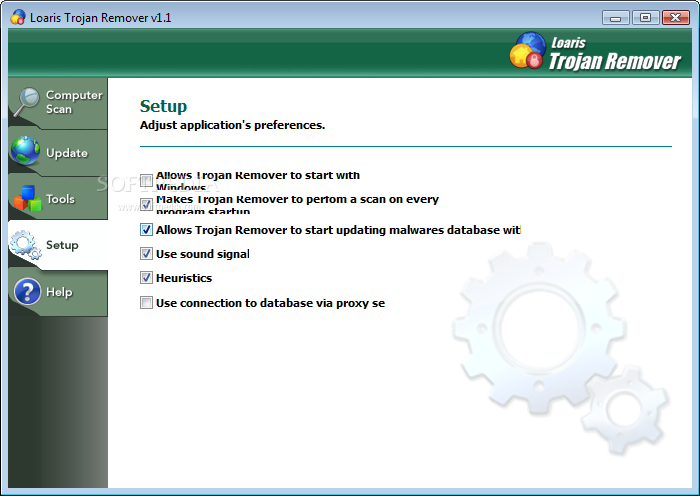Open the Tools tab
Image resolution: width=700 pixels, height=496 pixels.
(58, 198)
